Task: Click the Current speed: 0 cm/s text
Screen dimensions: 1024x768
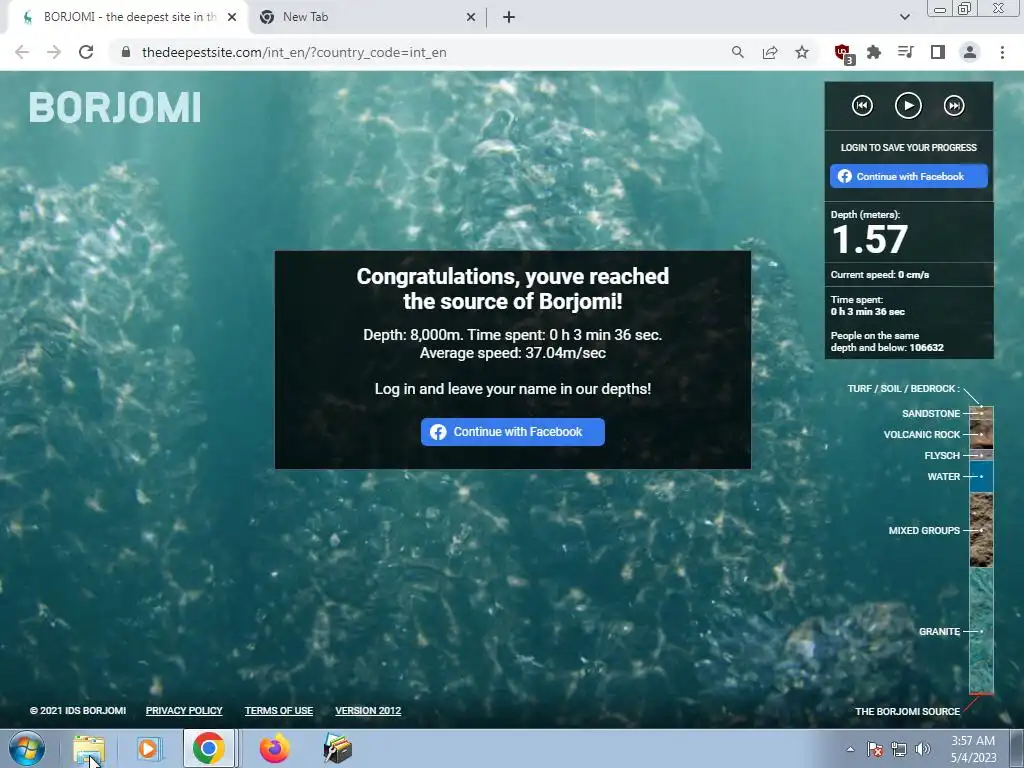Action: pyautogui.click(x=880, y=275)
